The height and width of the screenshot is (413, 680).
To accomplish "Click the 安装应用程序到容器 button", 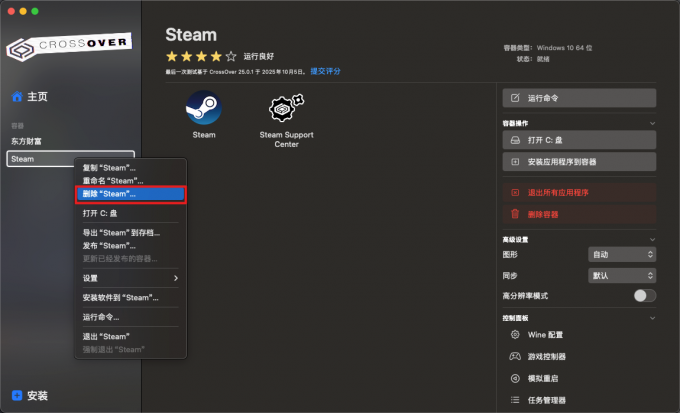I will tap(579, 162).
